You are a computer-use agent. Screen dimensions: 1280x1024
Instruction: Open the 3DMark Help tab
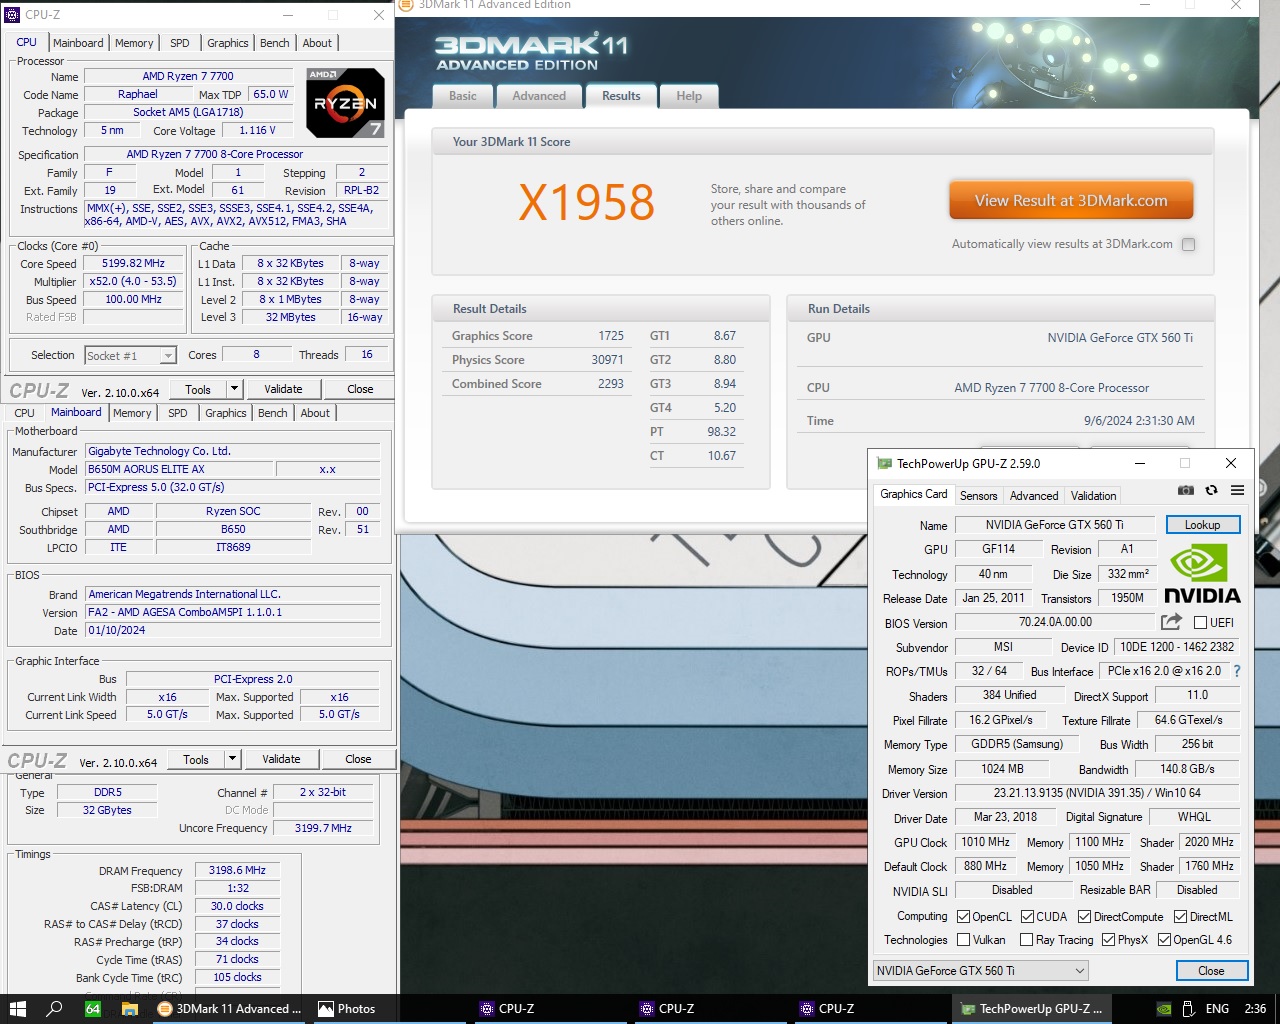click(x=689, y=96)
